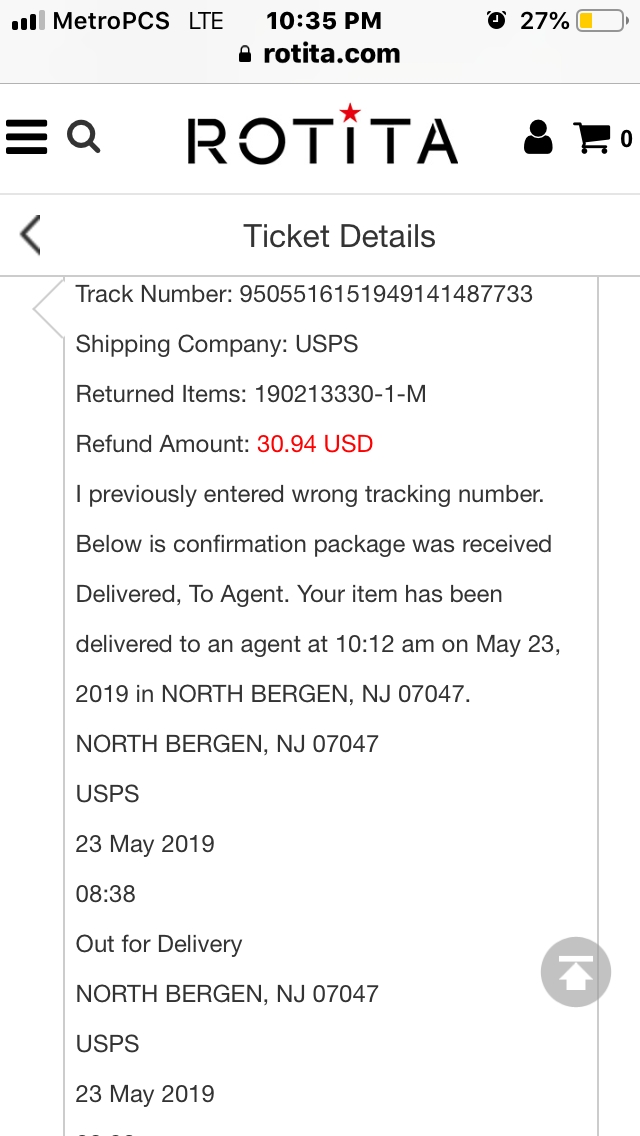Tap the Shipping Company: USPS line
Viewport: 640px width, 1136px height.
tap(217, 344)
